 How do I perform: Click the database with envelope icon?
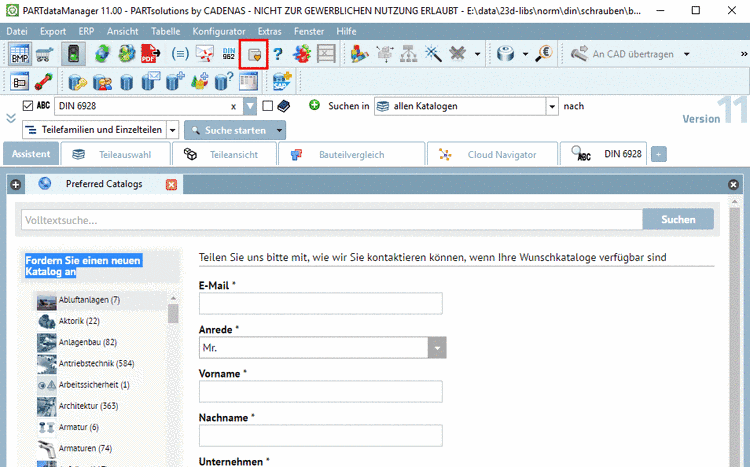[x=151, y=81]
